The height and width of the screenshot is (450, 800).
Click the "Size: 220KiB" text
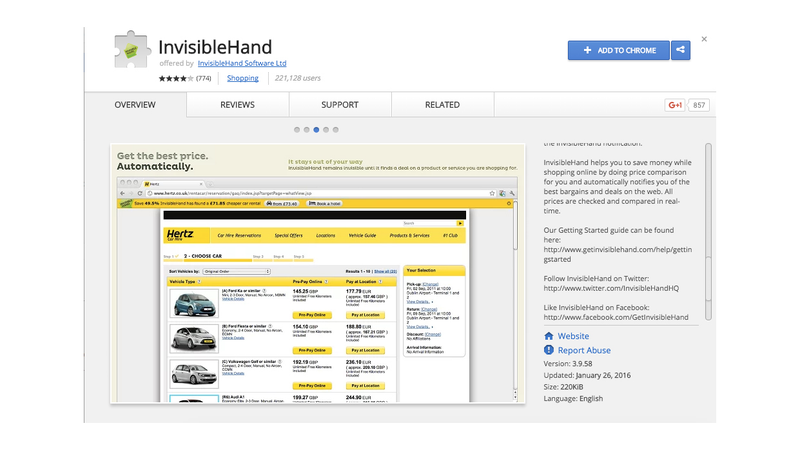click(563, 387)
